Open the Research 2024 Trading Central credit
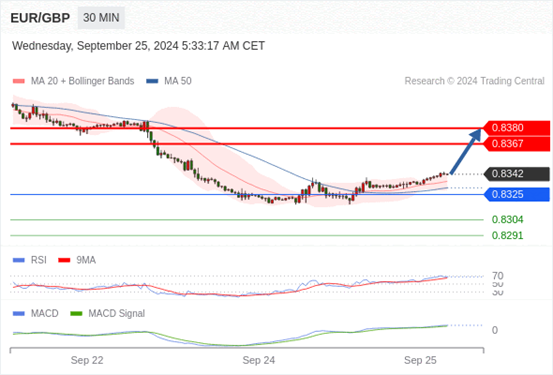The image size is (553, 375). point(474,81)
